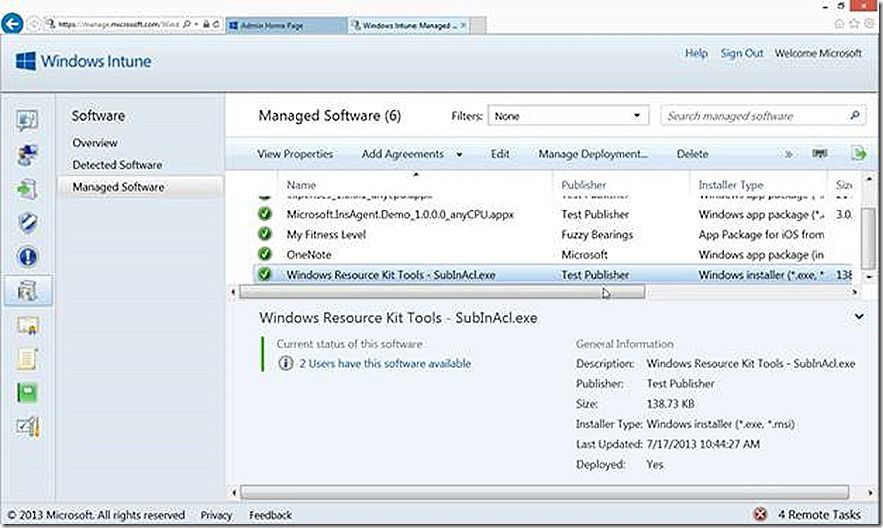Viewport: 883px width, 528px height.
Task: Open the Filters dropdown showing None
Action: [x=568, y=116]
